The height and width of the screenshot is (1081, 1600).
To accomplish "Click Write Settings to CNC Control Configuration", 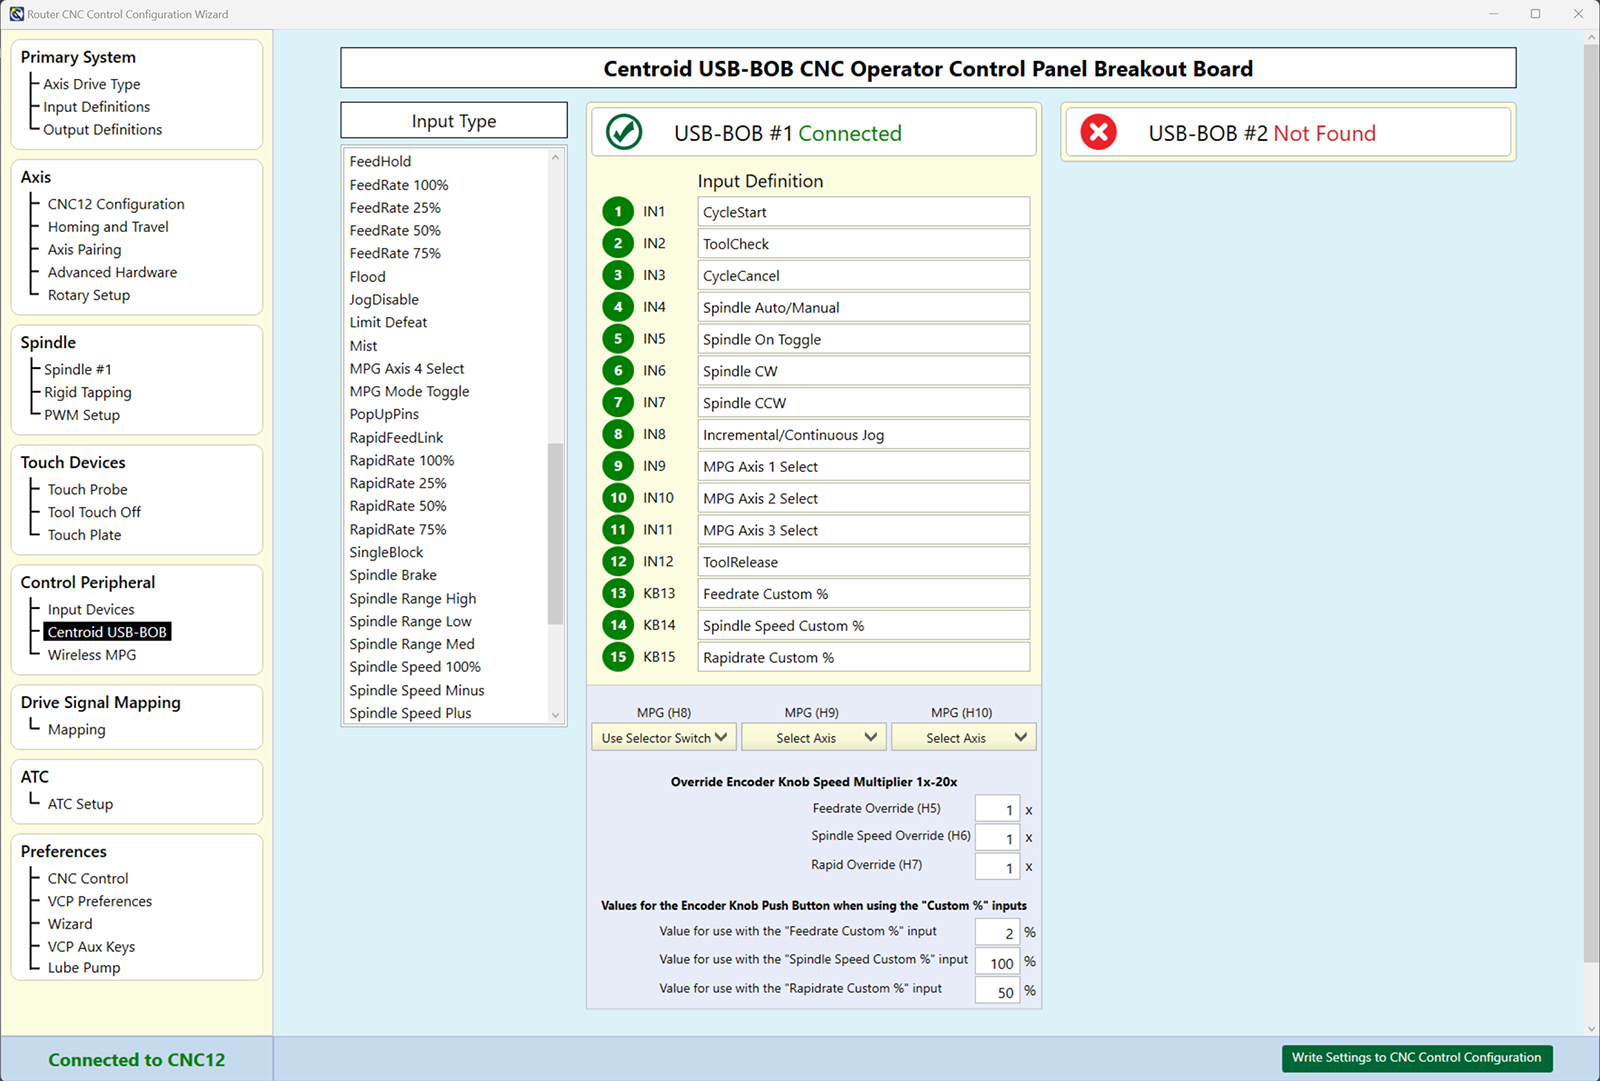I will [1416, 1058].
